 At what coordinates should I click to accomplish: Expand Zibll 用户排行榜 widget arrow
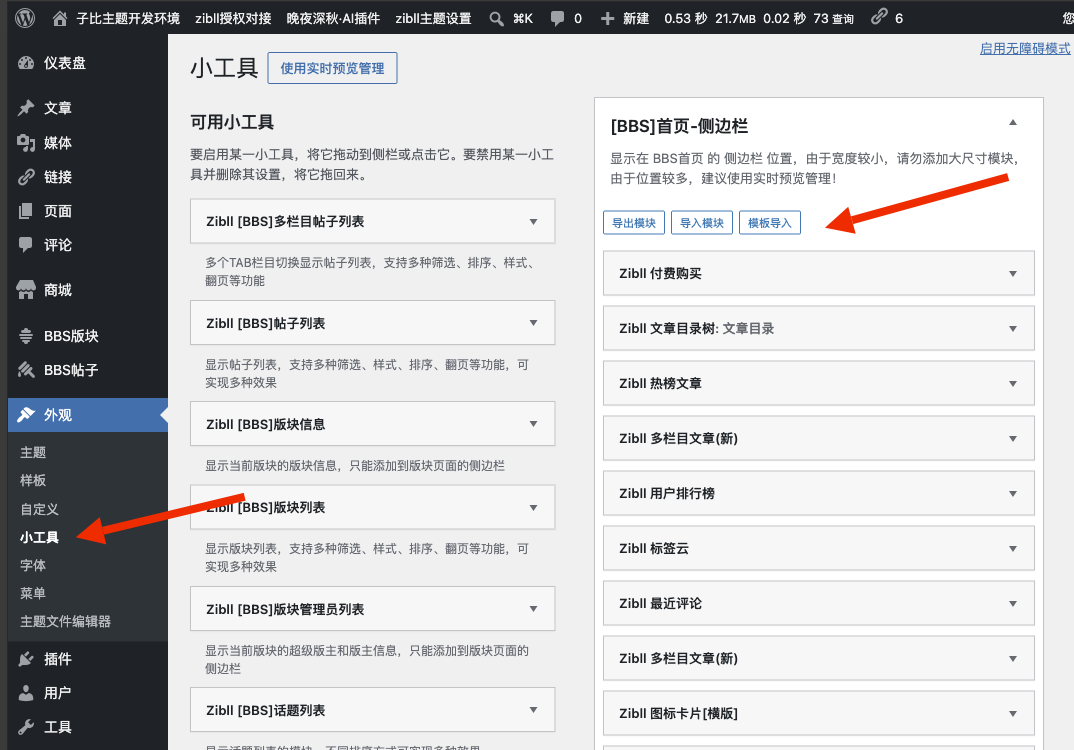[1013, 494]
